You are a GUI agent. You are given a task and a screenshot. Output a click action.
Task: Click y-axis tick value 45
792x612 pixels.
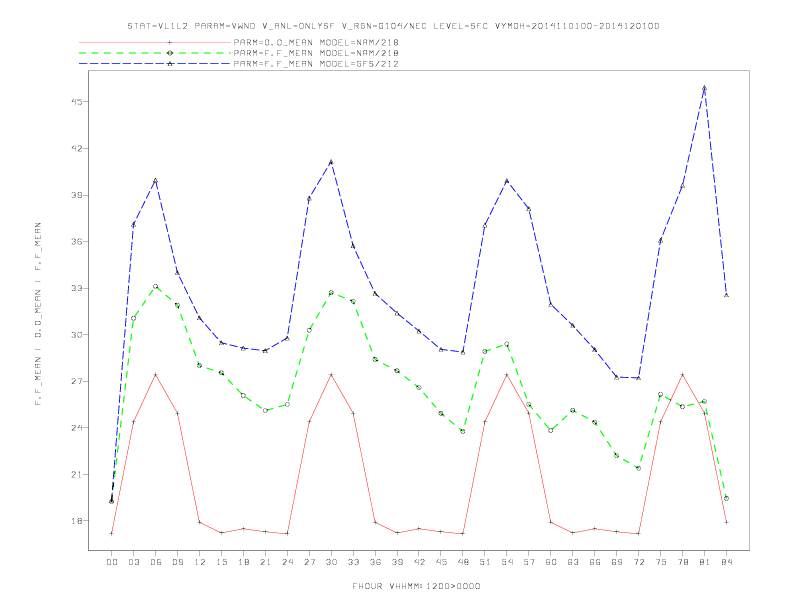click(x=76, y=101)
